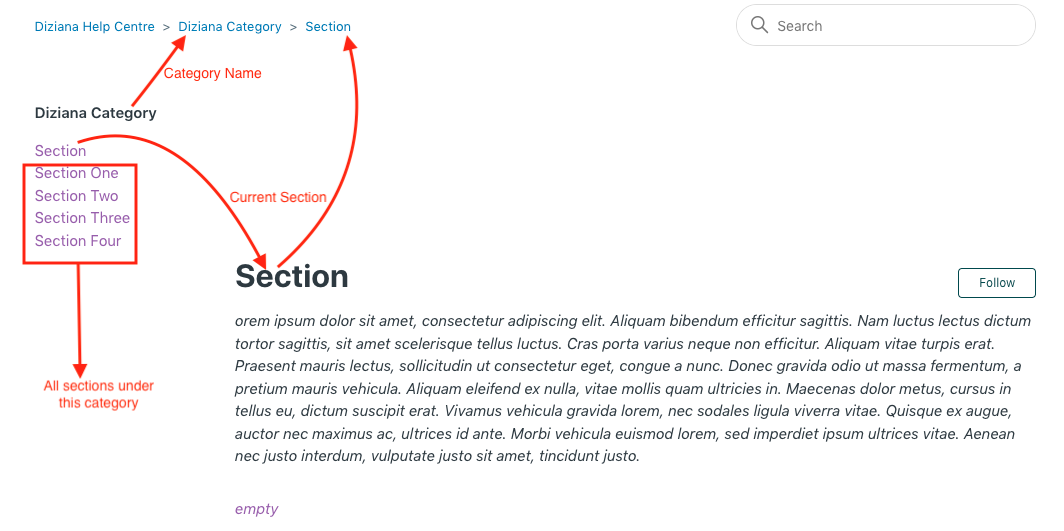Viewport: 1064px width, 531px height.
Task: Click the breadcrumb separator after Diziana Help Centre
Action: 166,27
